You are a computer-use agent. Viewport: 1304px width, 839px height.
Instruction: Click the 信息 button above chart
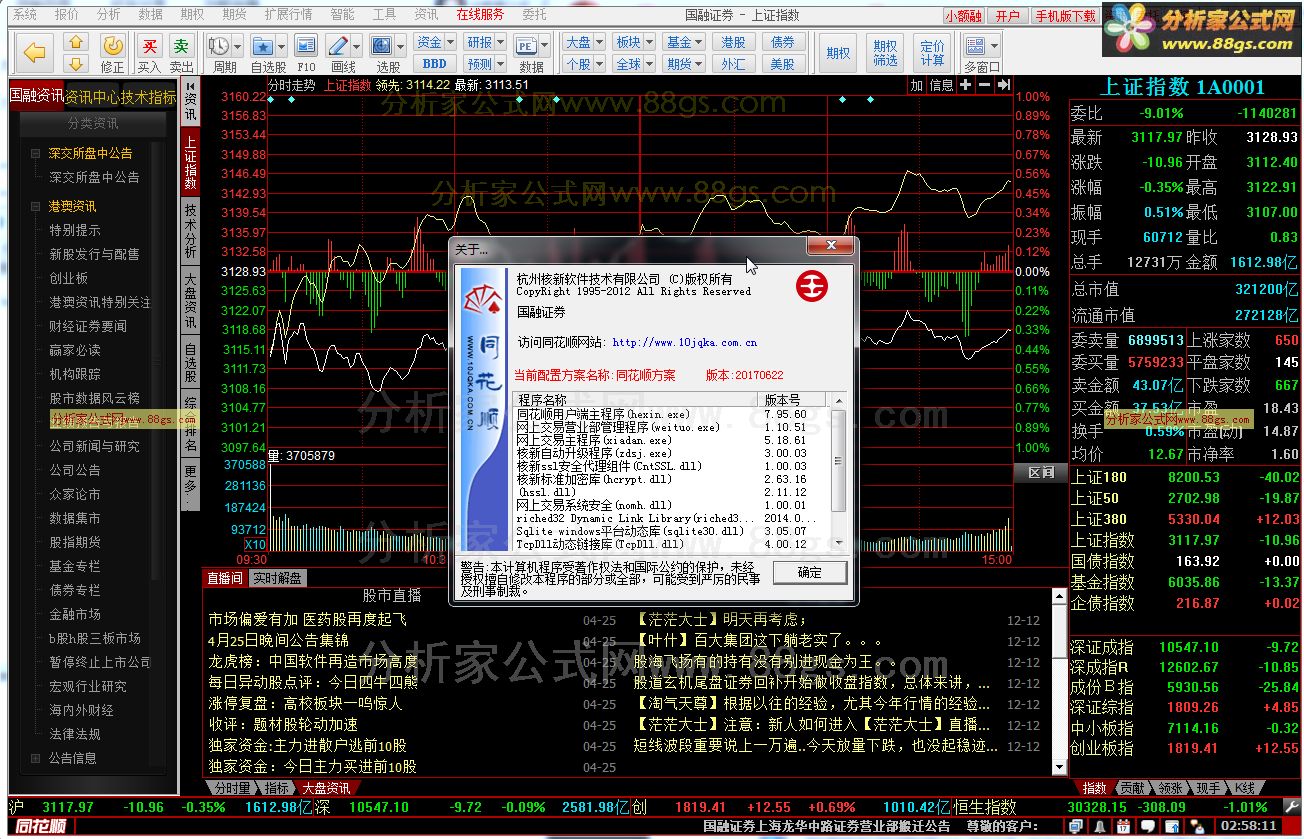click(x=942, y=85)
